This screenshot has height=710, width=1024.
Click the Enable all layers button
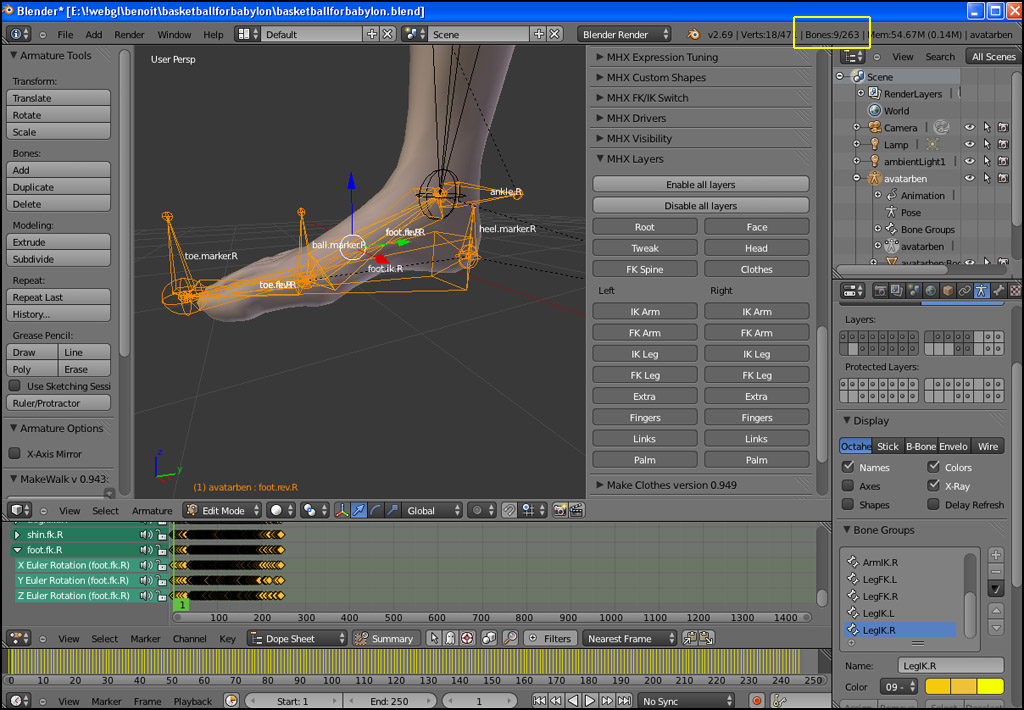tap(701, 184)
